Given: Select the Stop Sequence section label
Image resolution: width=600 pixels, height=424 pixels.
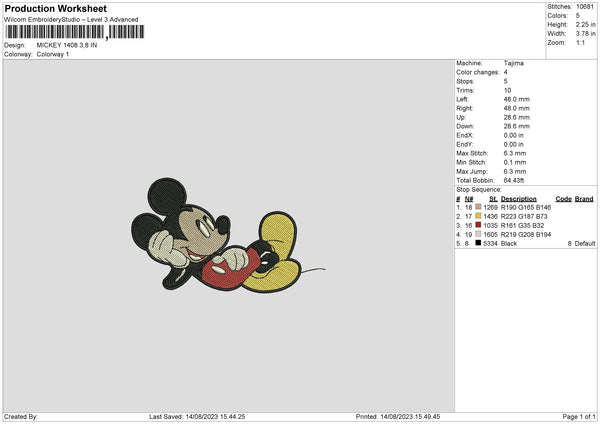Looking at the screenshot, I should coord(479,188).
